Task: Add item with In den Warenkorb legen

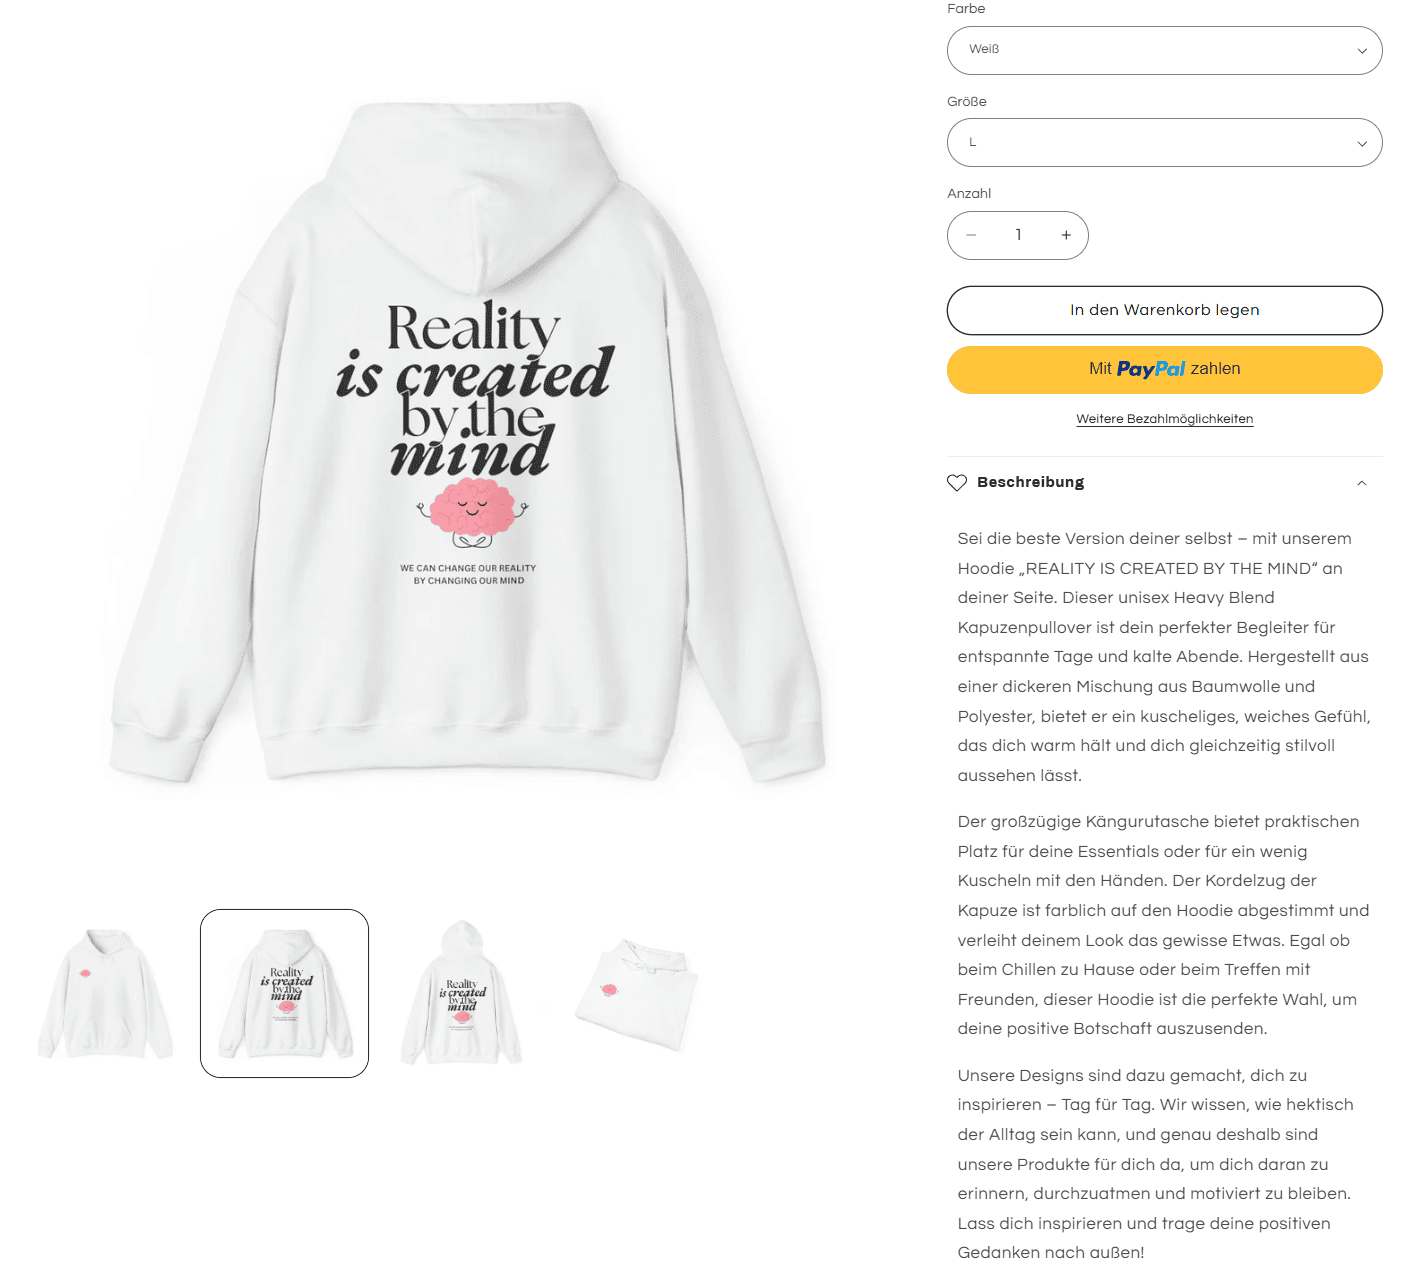Action: (x=1165, y=310)
